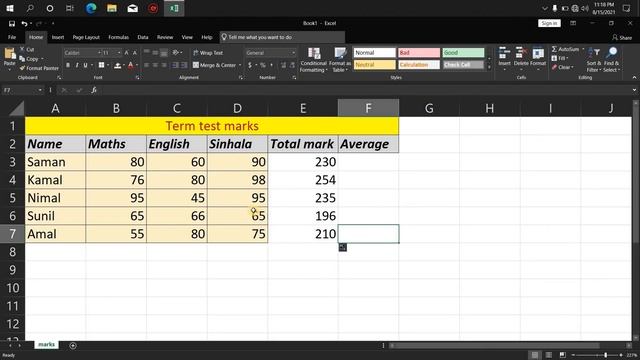Click the AutoSum sigma button
Image resolution: width=640 pixels, height=360 pixels.
pyautogui.click(x=565, y=49)
